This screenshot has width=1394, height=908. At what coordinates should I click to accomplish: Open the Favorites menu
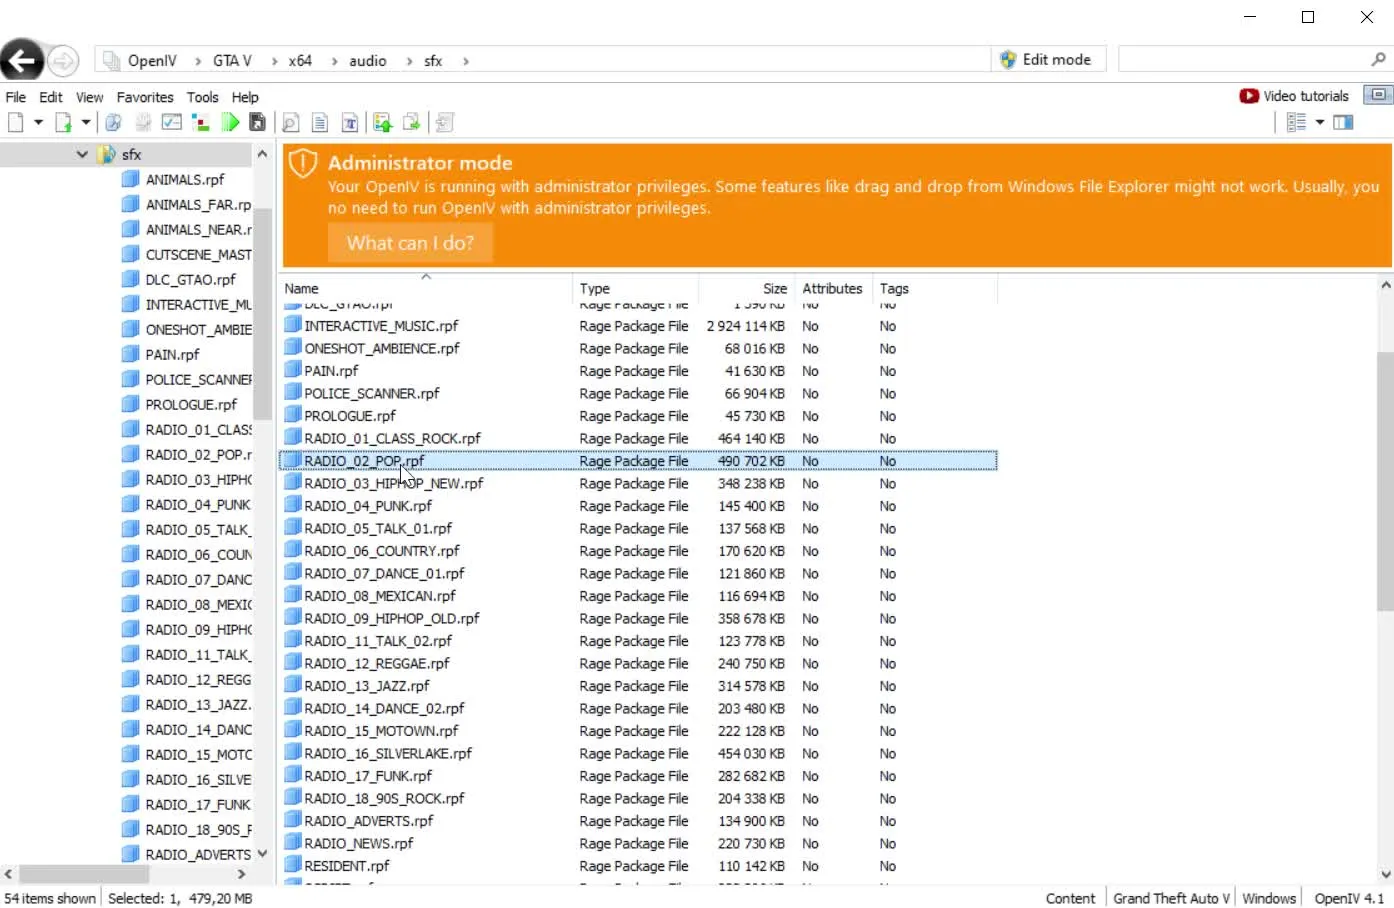(145, 97)
